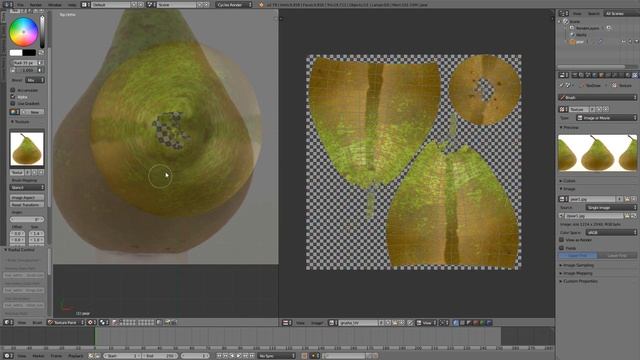Open the UV editor Image menu
Image resolution: width=640 pixels, height=360 pixels.
(317, 322)
